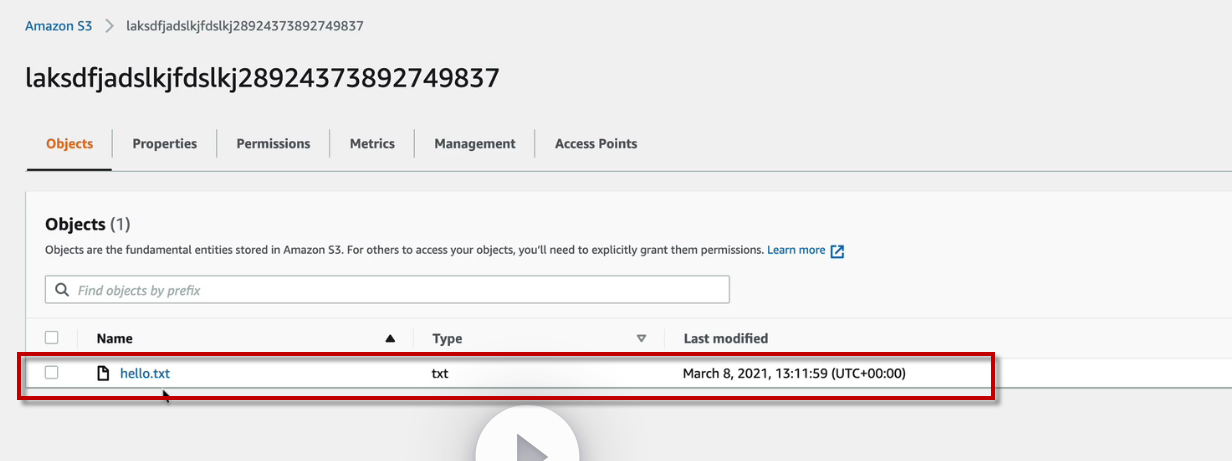Click the breadcrumb chevron separator
1232x461 pixels.
pyautogui.click(x=109, y=26)
